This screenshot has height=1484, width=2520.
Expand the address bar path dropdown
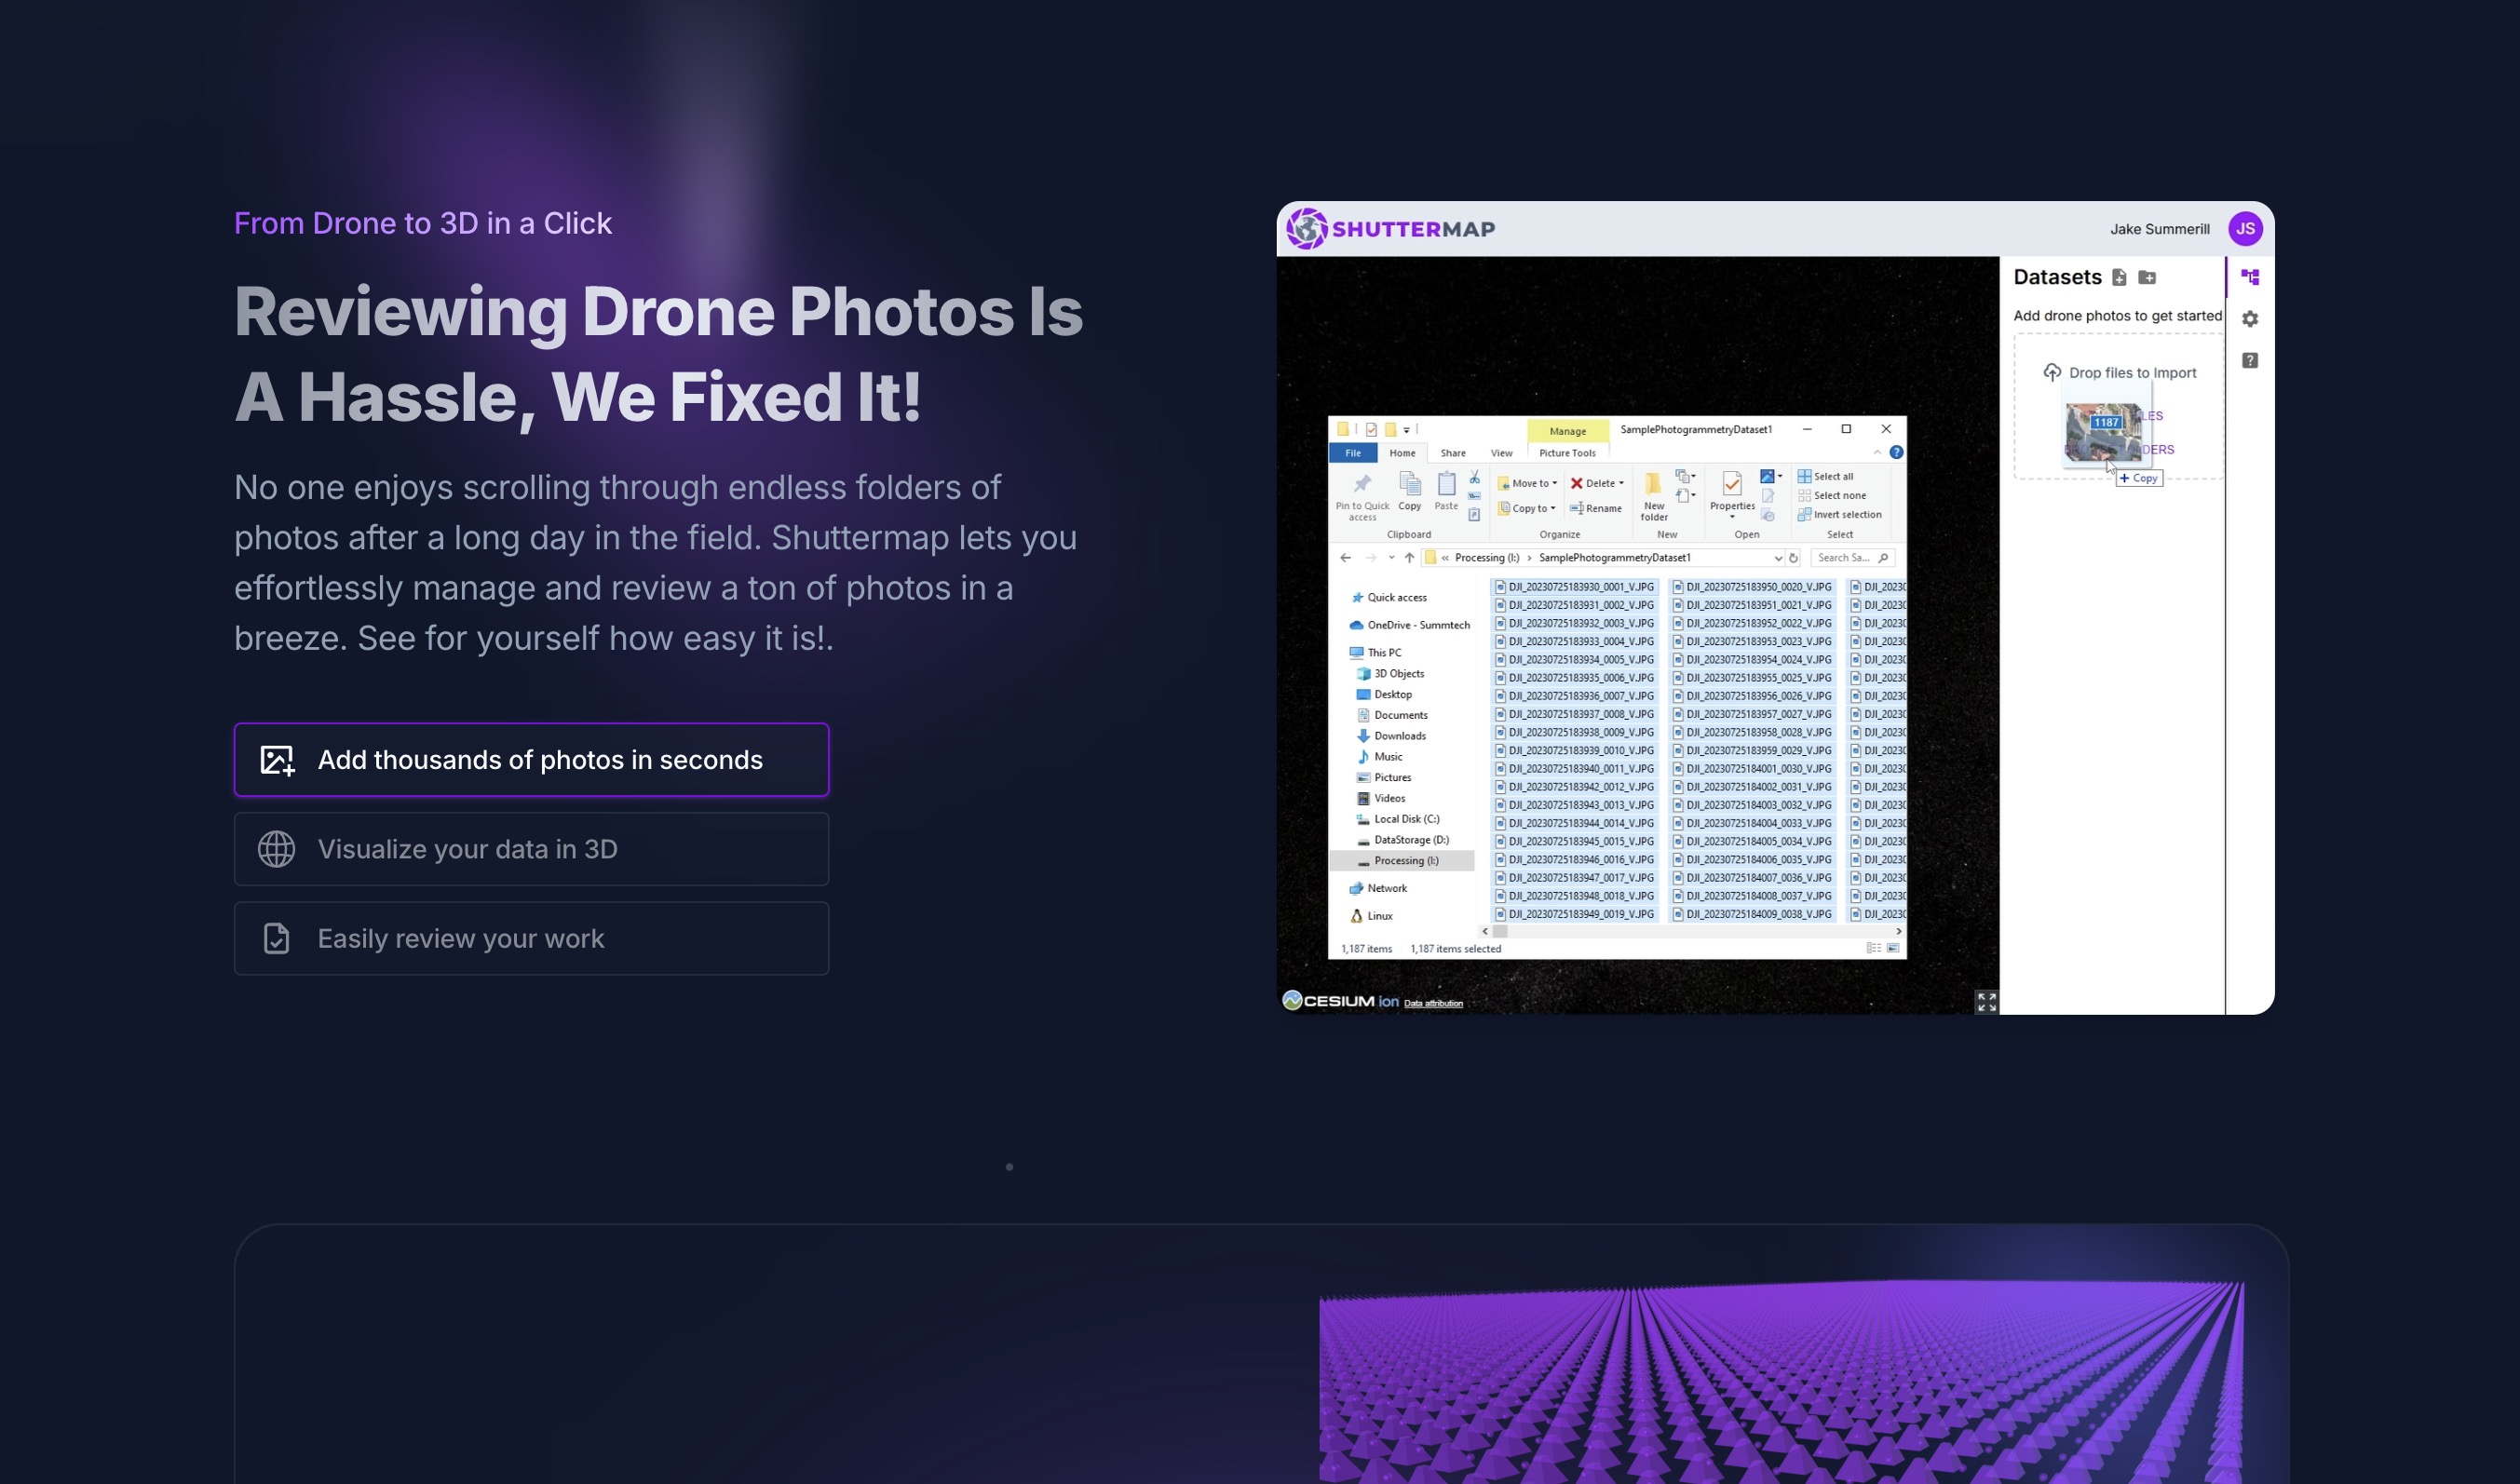1777,558
